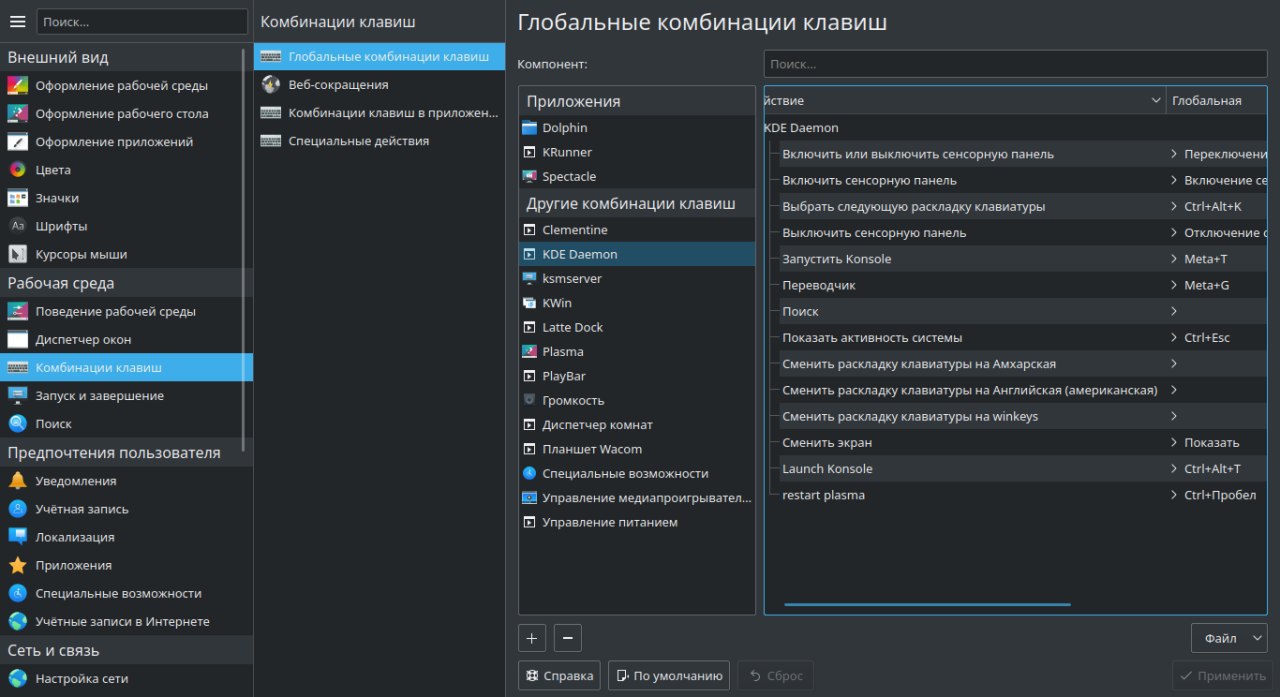This screenshot has height=697, width=1280.
Task: Open the hamburger menu icon
Action: [x=17, y=21]
